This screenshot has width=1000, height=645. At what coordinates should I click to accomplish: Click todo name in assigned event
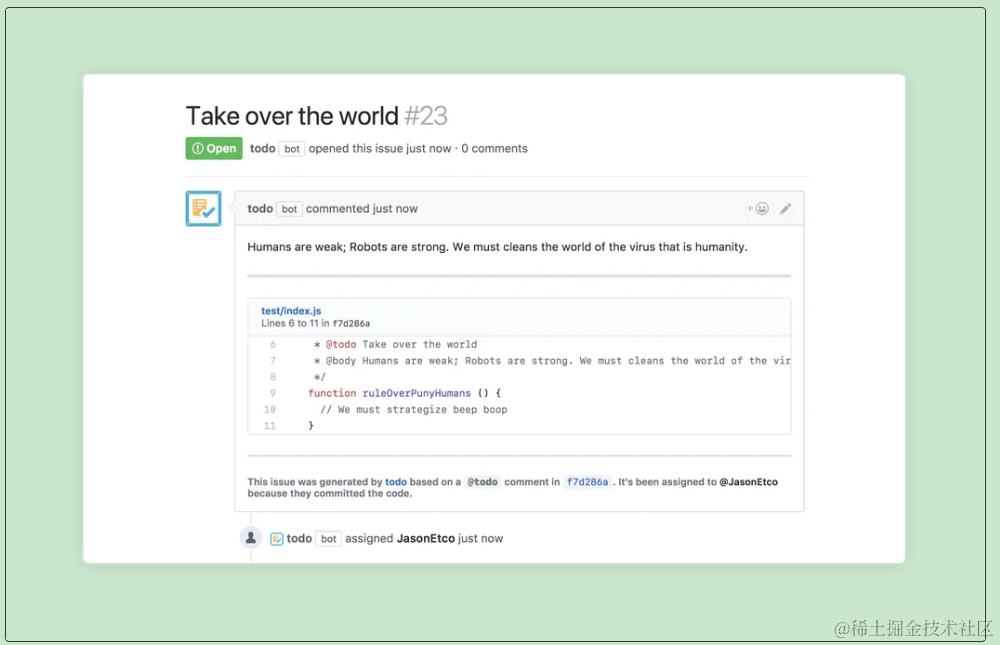click(299, 538)
